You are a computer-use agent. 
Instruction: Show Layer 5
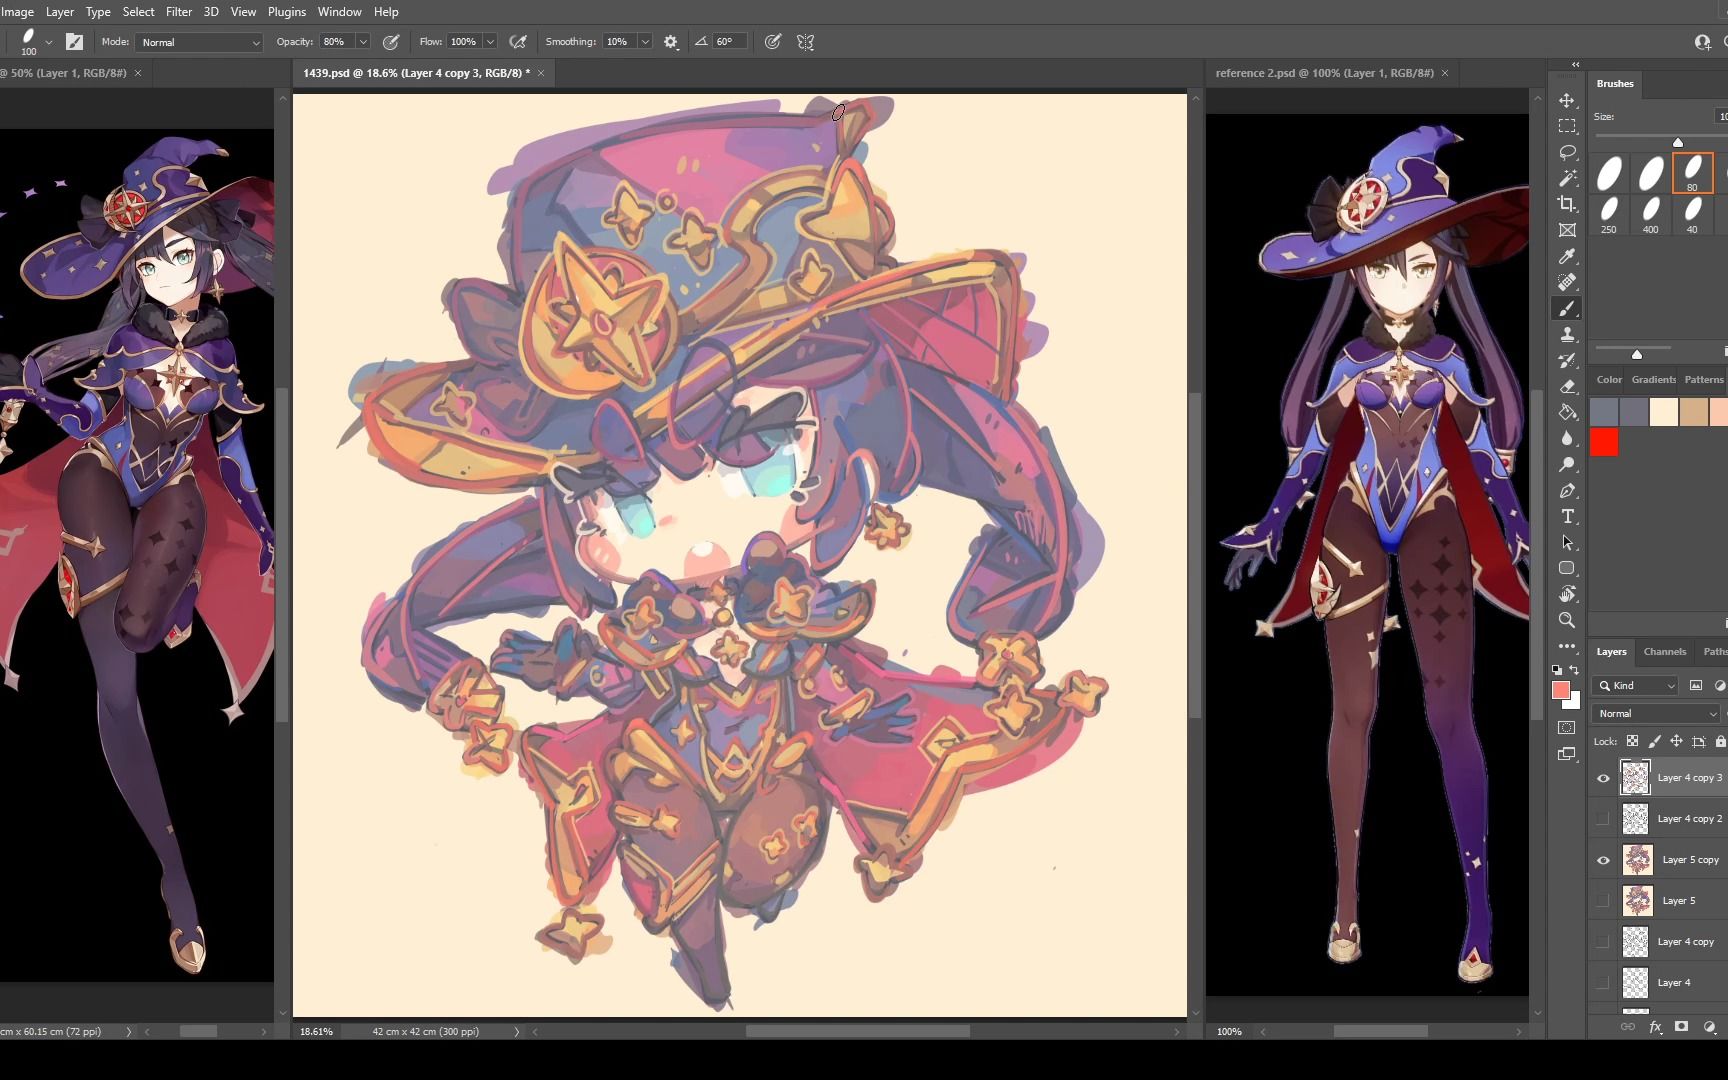(1603, 901)
